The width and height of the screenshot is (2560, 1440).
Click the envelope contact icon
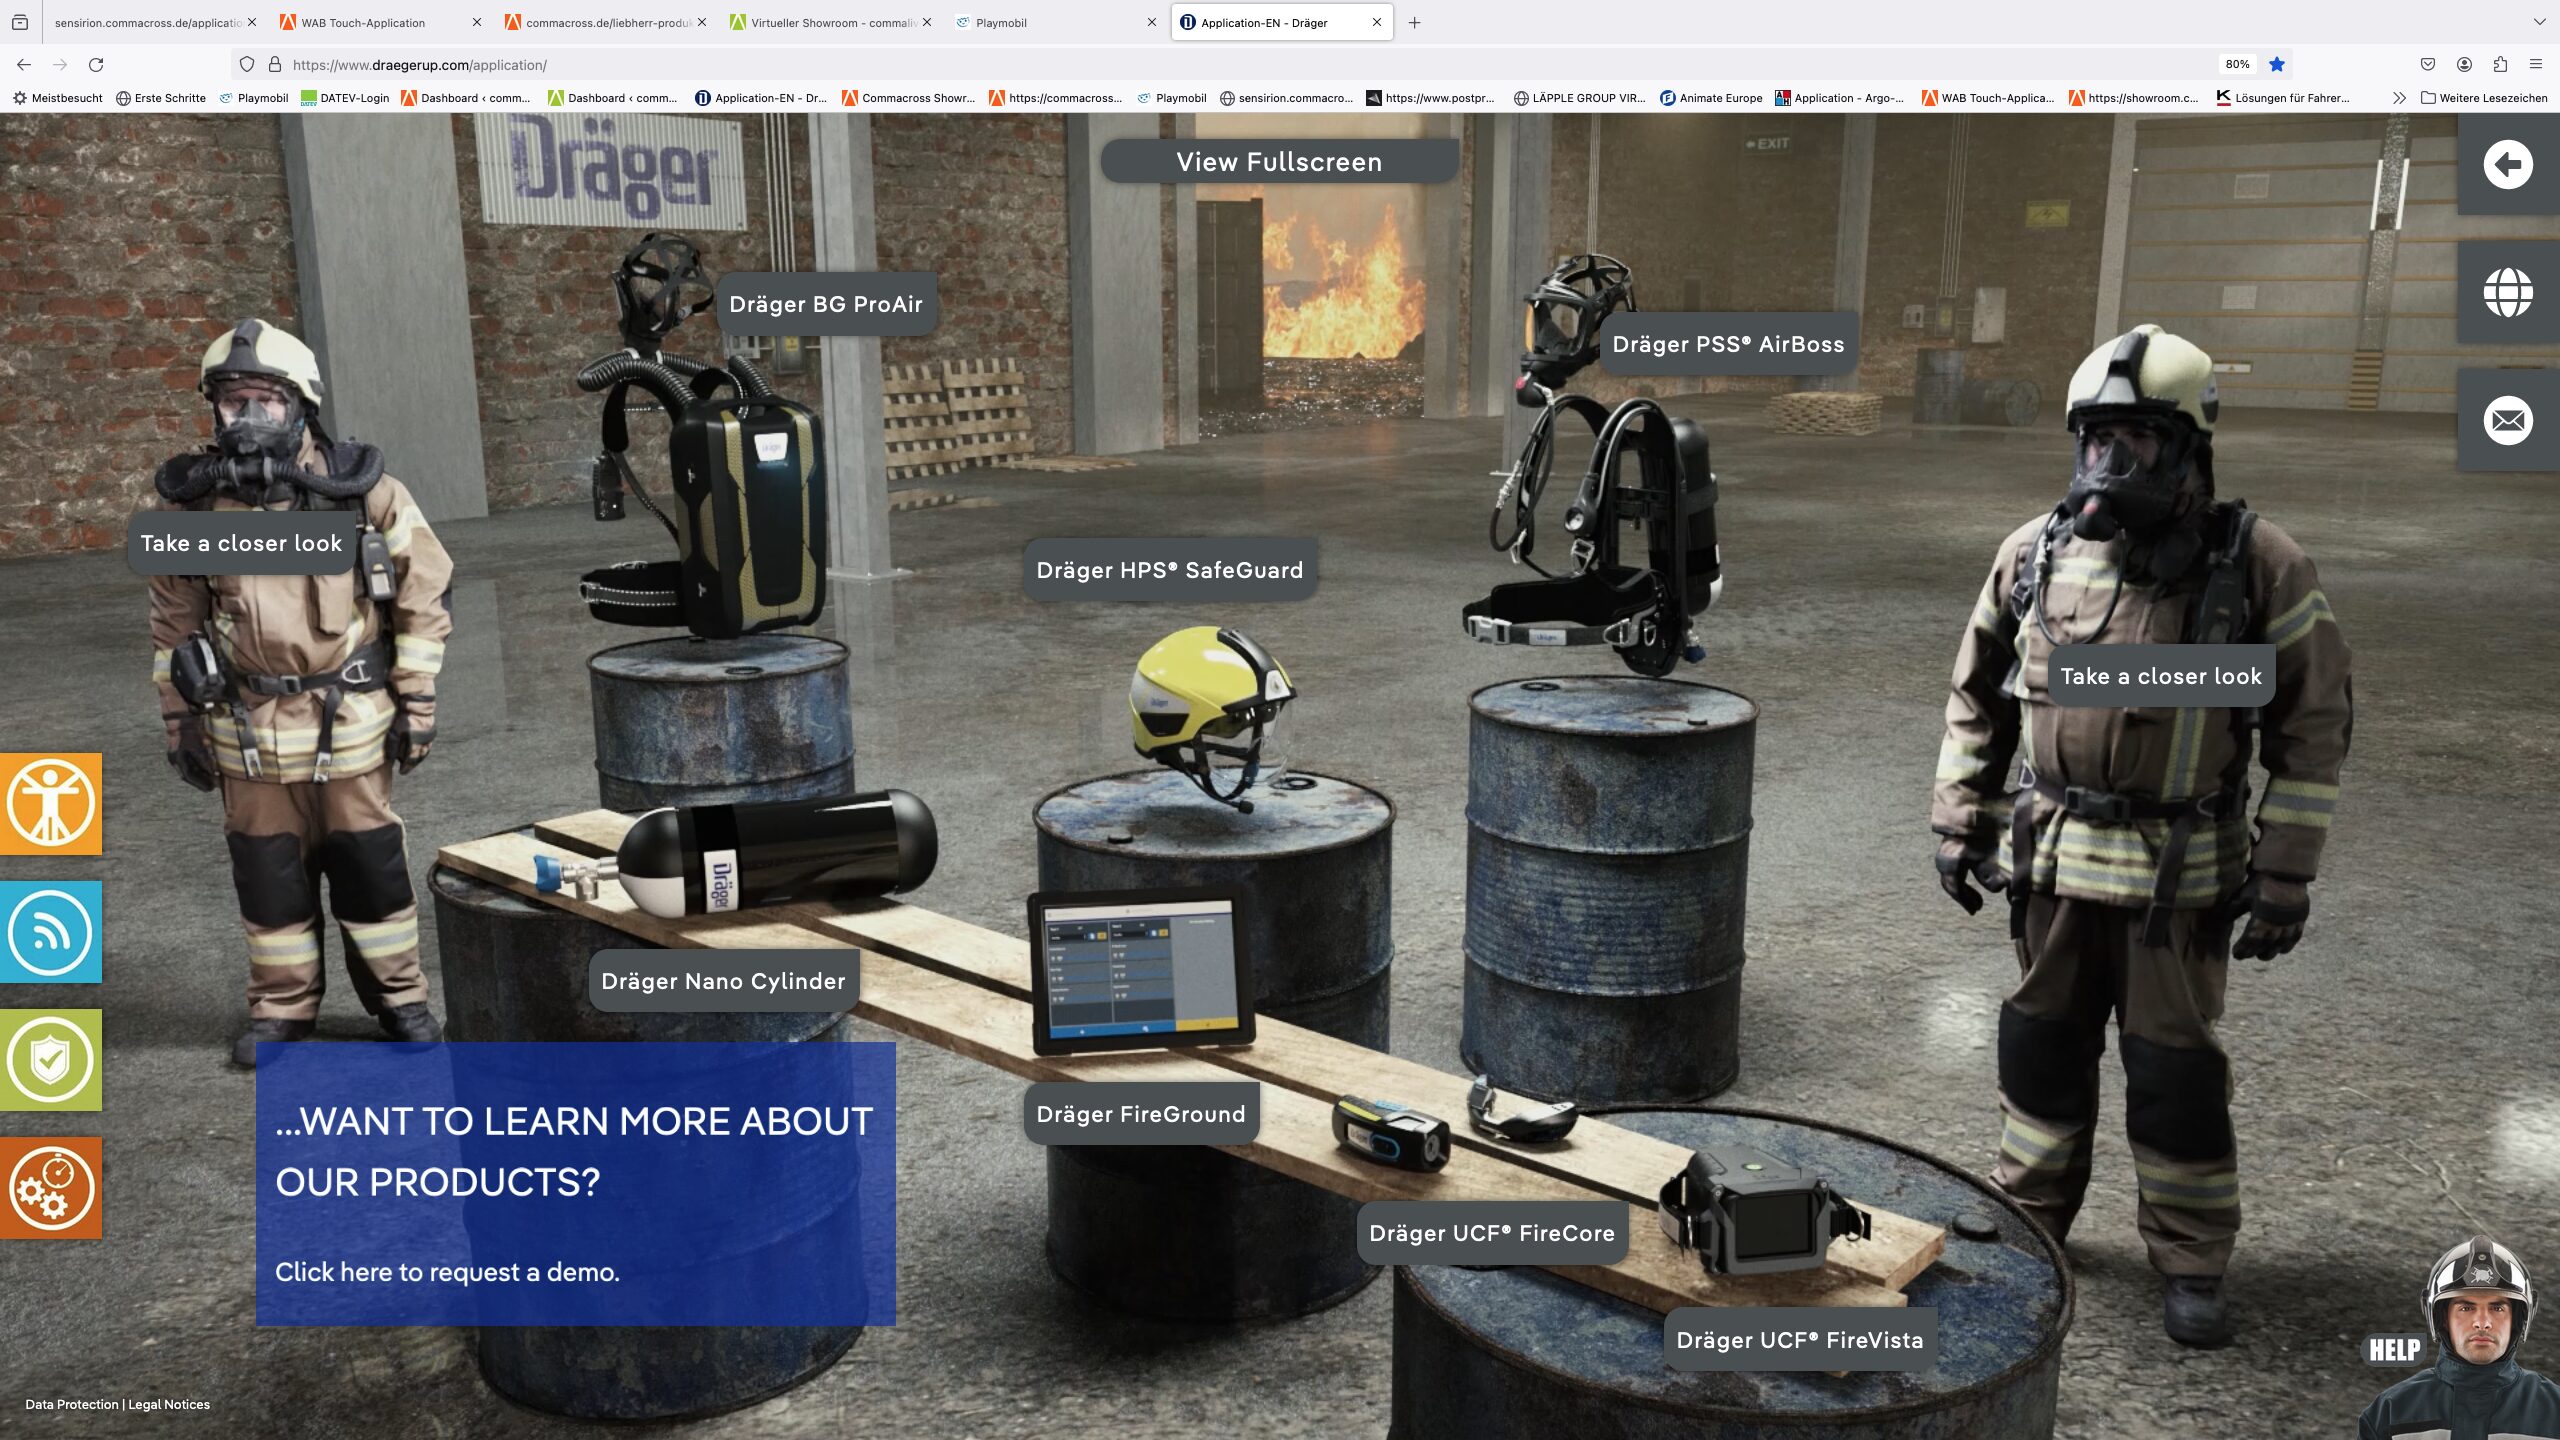(x=2508, y=420)
